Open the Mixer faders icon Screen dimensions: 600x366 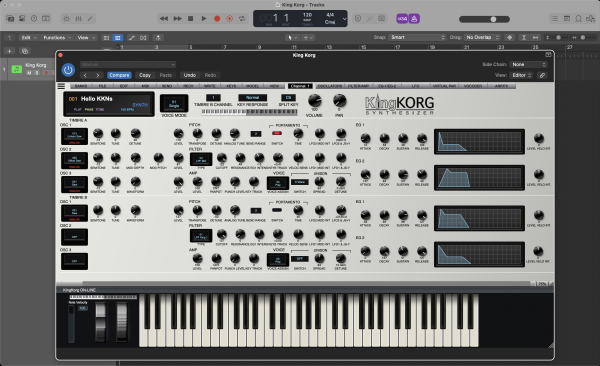coord(78,18)
